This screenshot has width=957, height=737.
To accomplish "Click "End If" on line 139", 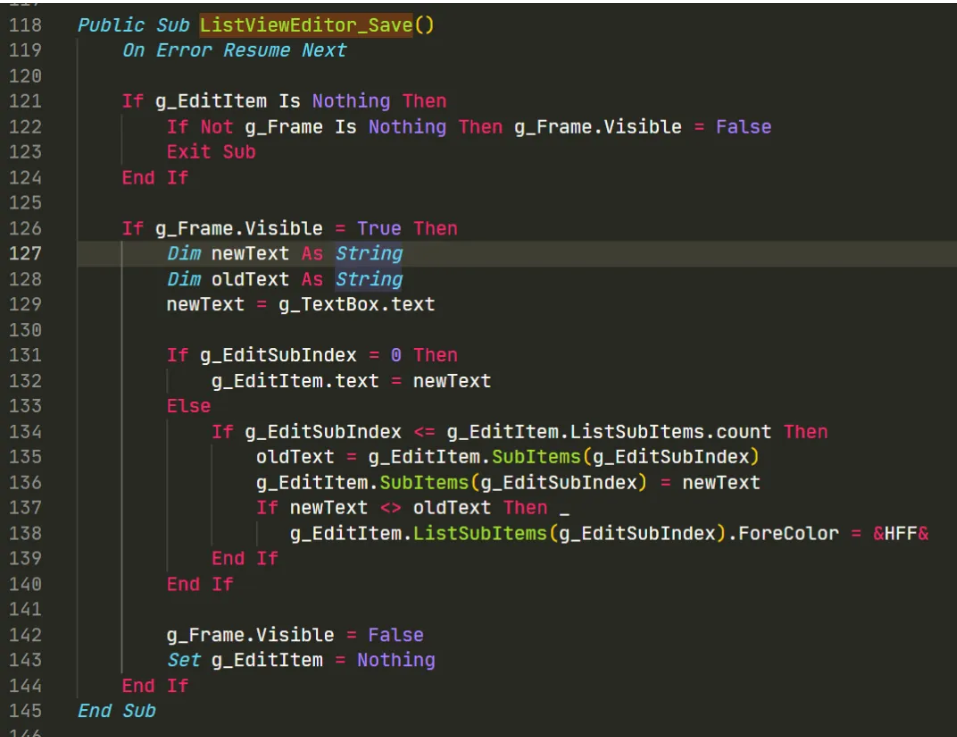I will pos(245,559).
